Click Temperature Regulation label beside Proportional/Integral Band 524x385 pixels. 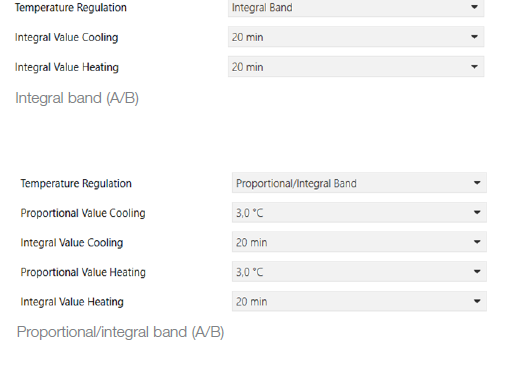pos(76,183)
